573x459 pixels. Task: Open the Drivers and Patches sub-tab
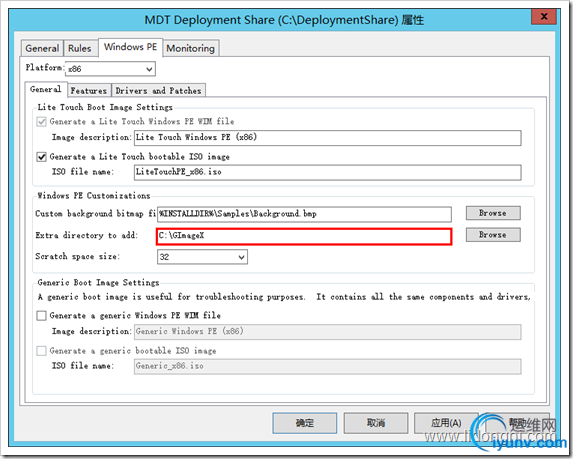pos(158,90)
